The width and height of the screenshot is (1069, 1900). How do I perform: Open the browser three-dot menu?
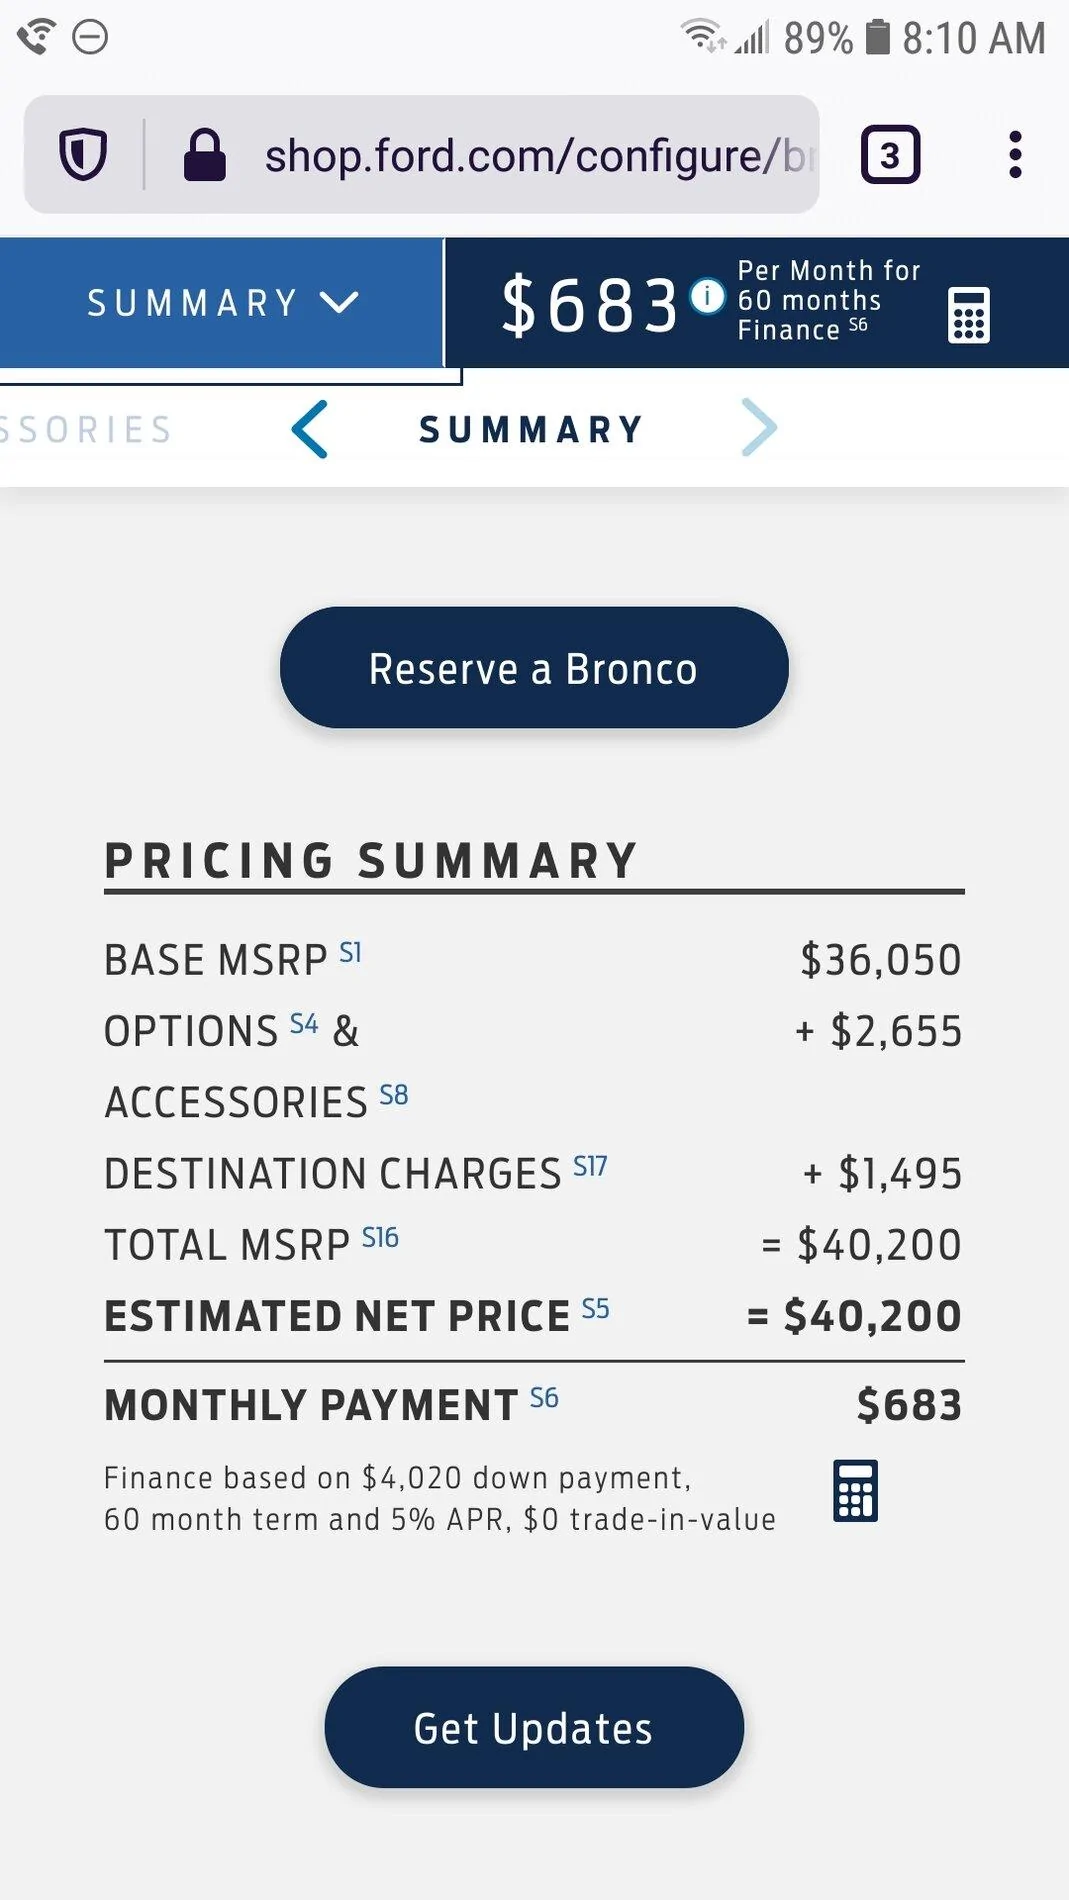[1015, 155]
